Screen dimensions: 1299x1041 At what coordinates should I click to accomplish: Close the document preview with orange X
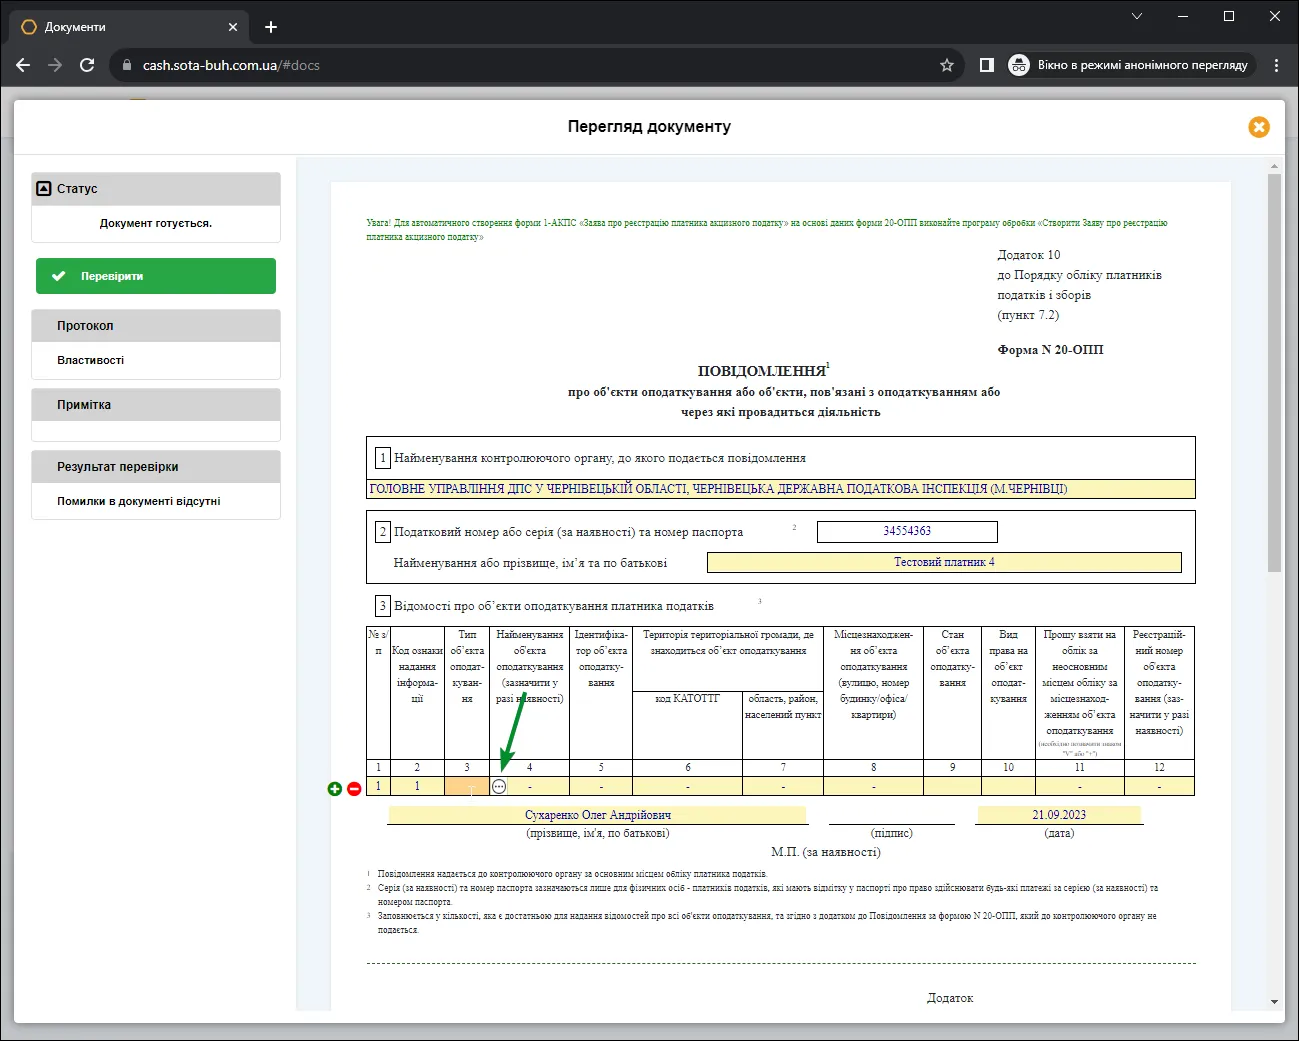(x=1259, y=127)
